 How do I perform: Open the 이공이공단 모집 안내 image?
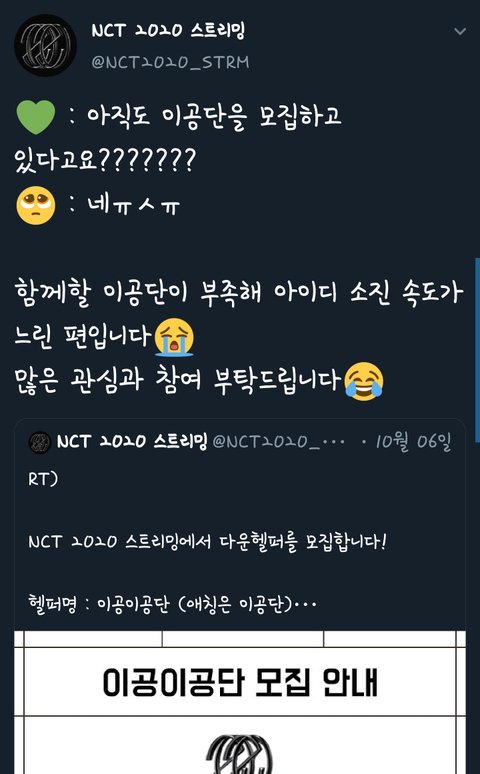[240, 702]
